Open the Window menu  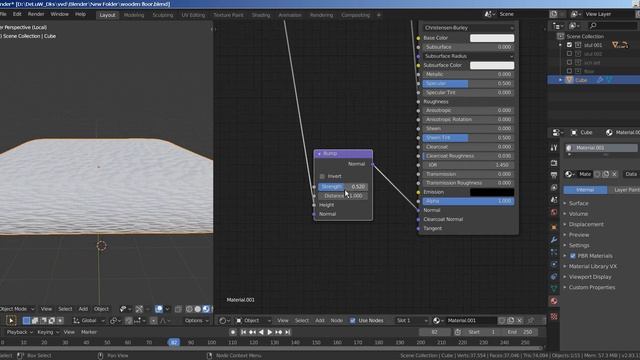(60, 14)
